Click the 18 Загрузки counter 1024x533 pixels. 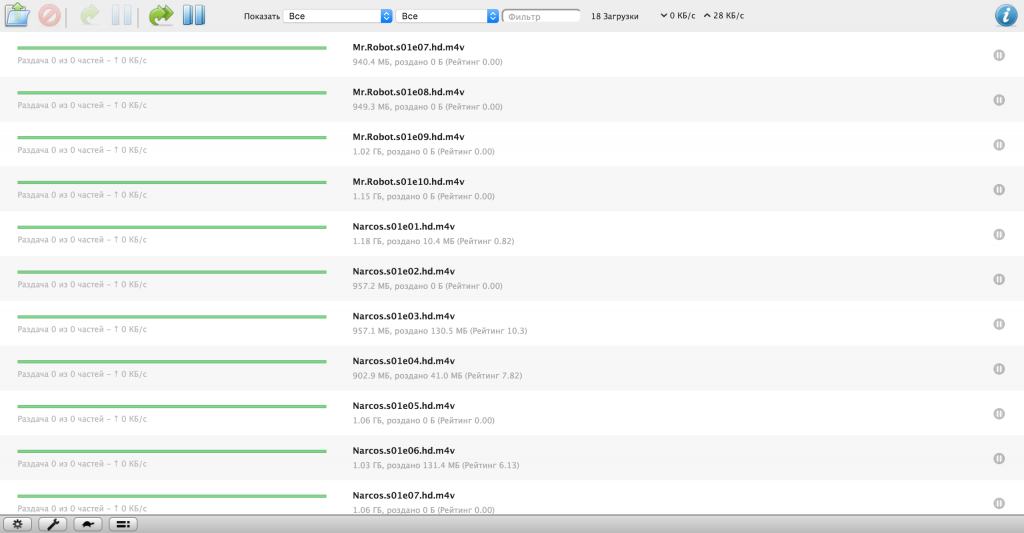point(615,16)
